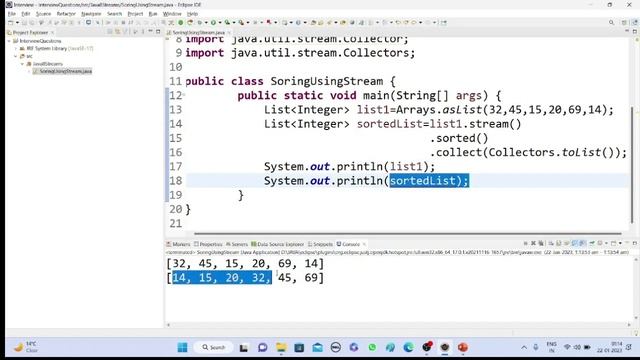Click the editor vertical scrollbar
The image size is (640, 360).
[632, 165]
